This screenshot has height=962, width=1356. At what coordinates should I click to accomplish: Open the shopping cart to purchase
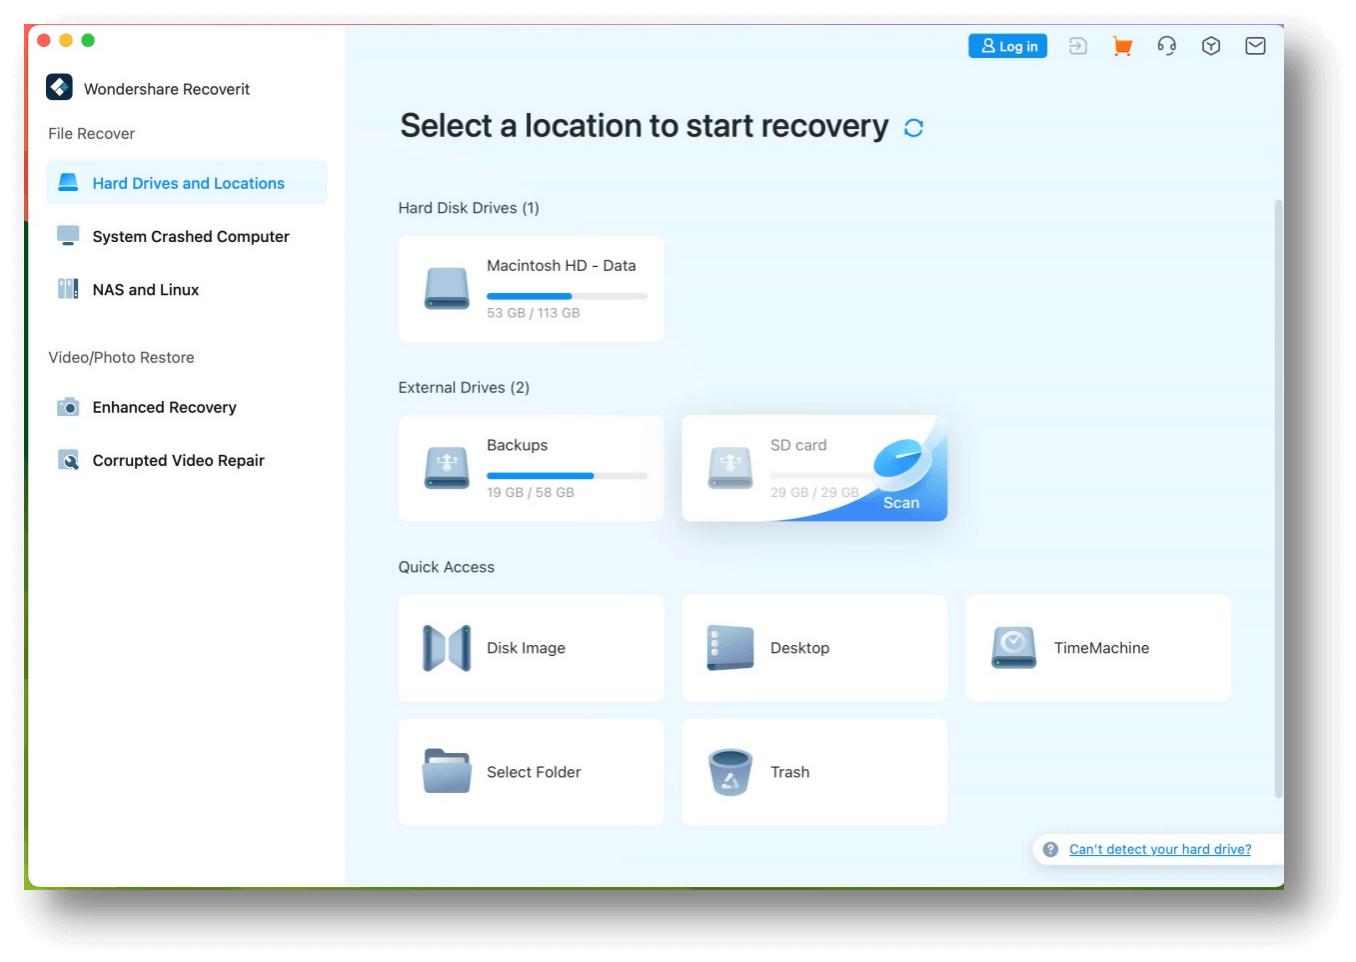[1121, 45]
